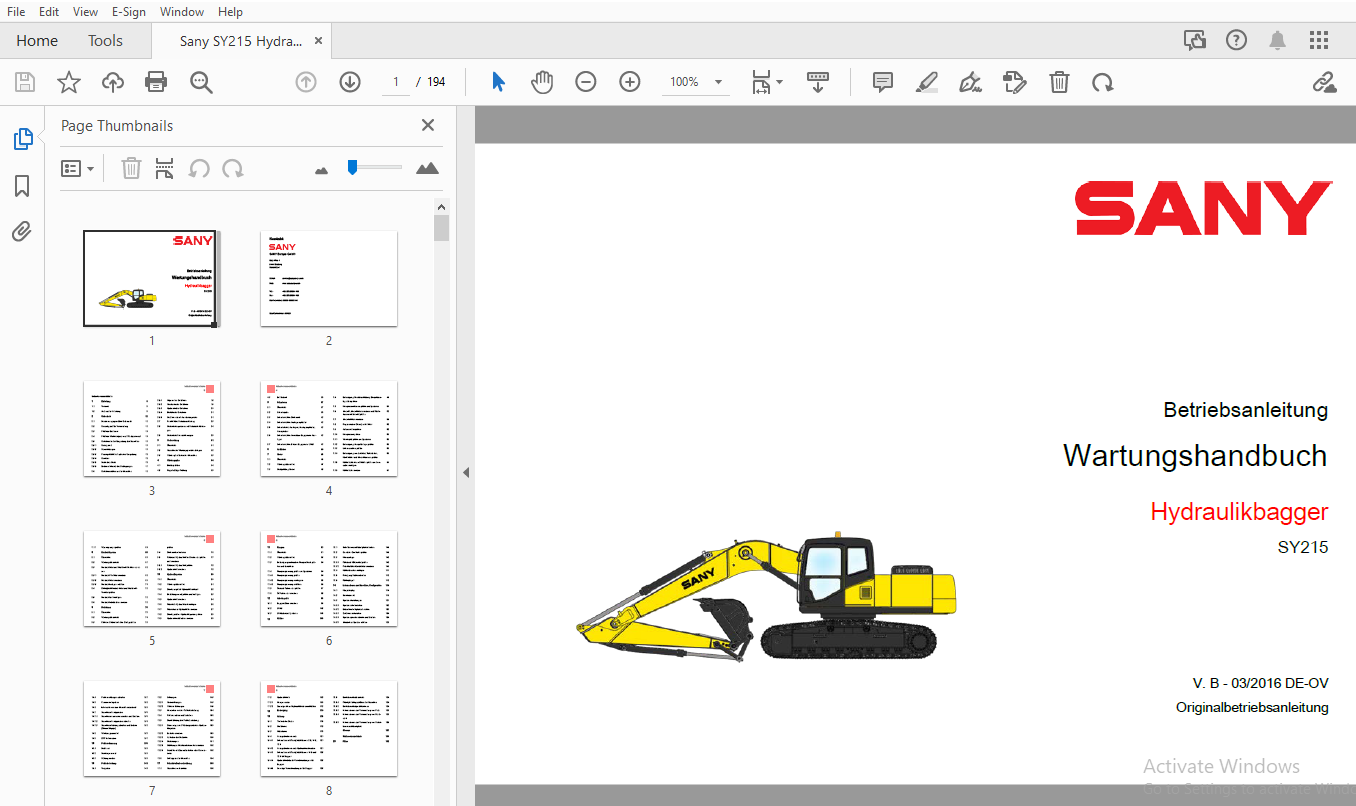Select page 3 thumbnail
1356x806 pixels.
[x=151, y=428]
